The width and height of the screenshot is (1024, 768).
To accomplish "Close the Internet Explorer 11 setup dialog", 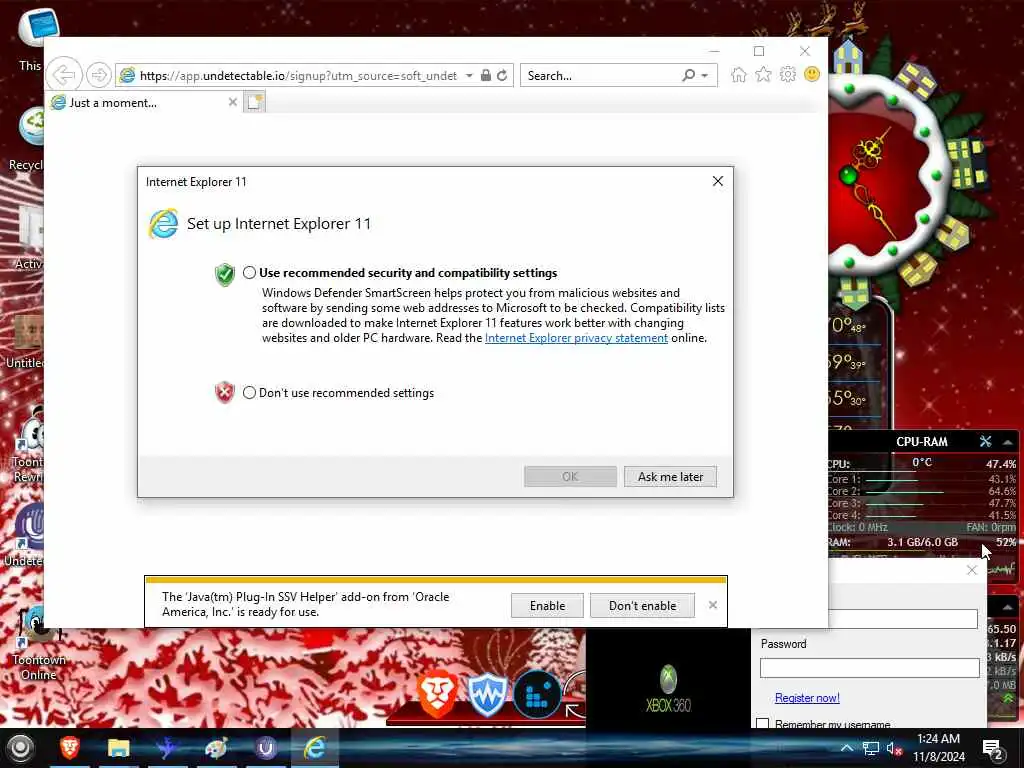I will (x=718, y=181).
